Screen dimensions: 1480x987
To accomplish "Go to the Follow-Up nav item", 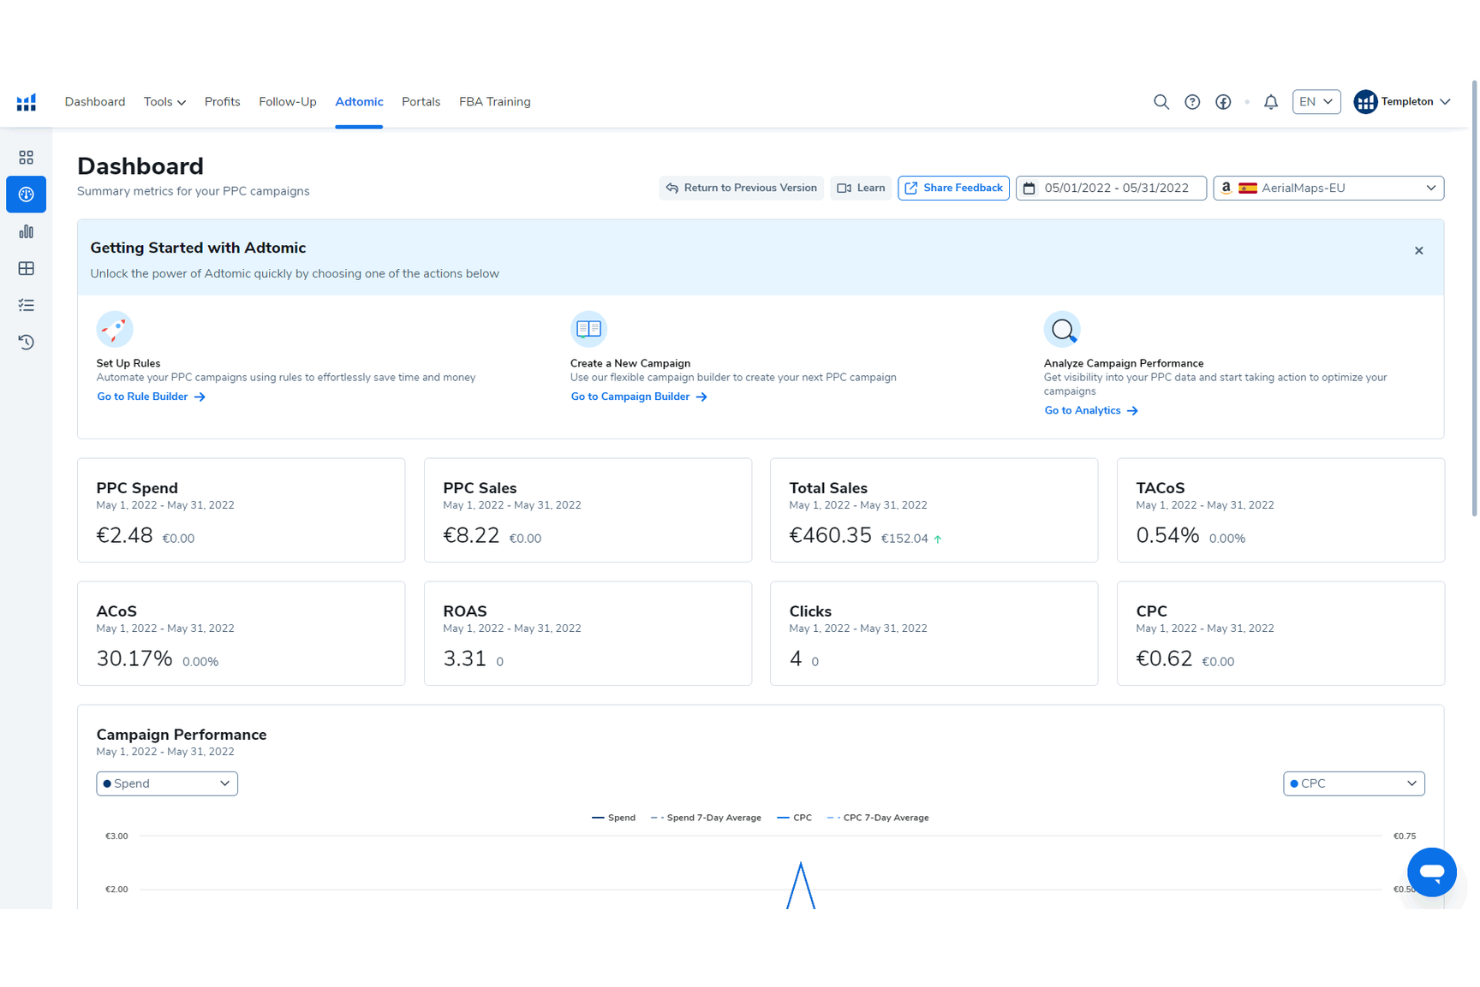I will coord(287,102).
